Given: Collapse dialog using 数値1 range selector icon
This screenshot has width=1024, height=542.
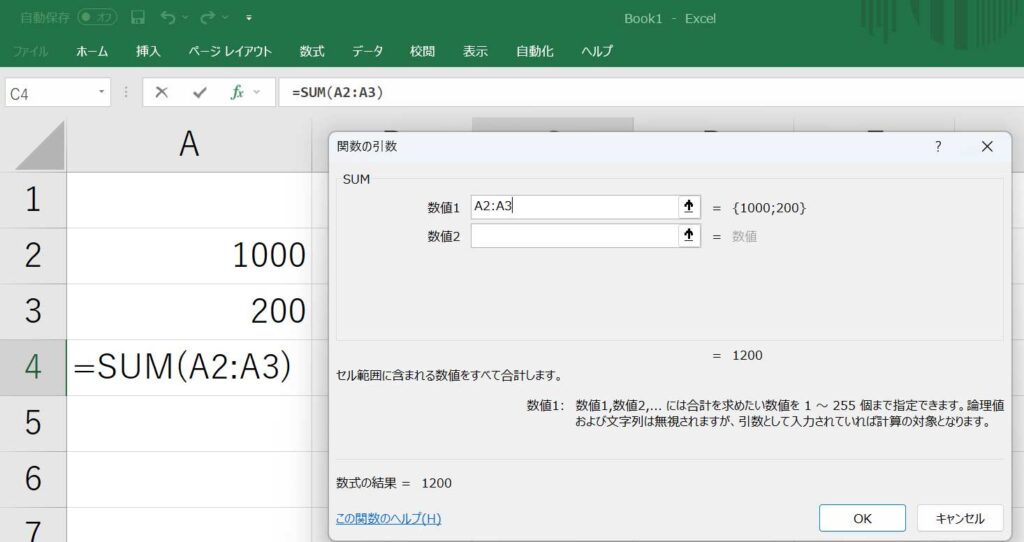Looking at the screenshot, I should pyautogui.click(x=688, y=207).
